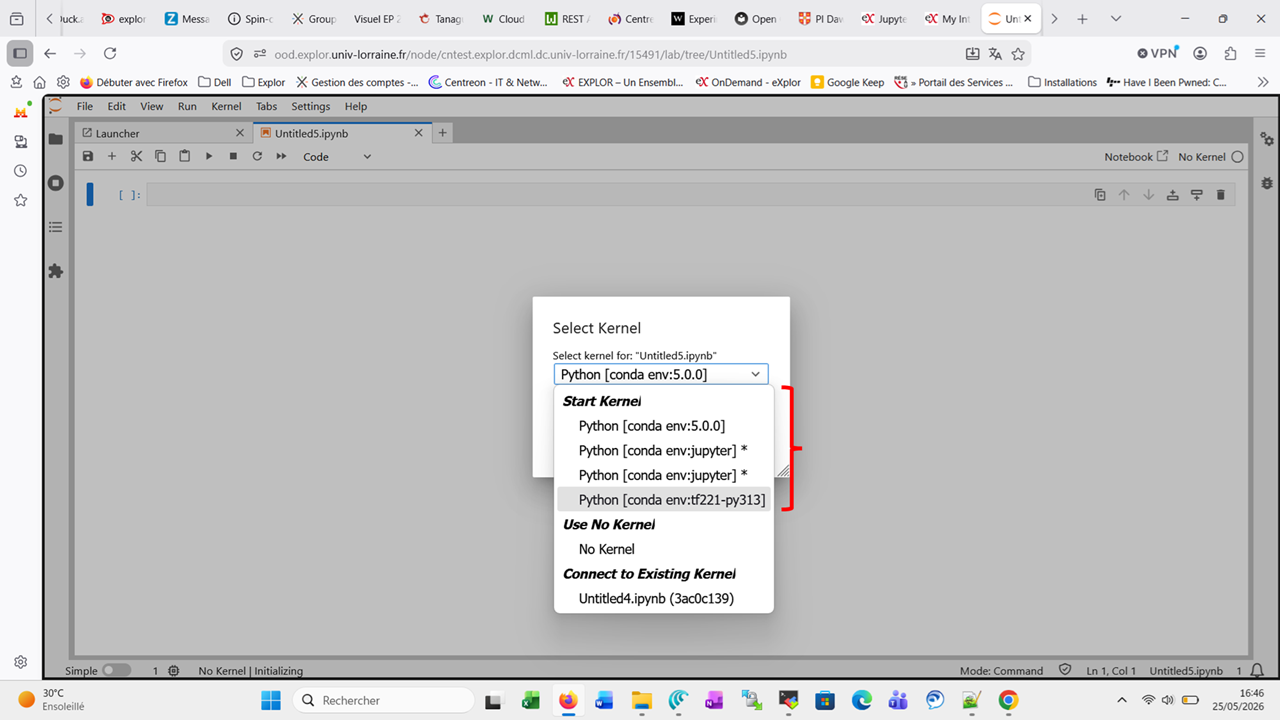This screenshot has width=1280, height=720.
Task: Delete cell with the trash icon
Action: (1220, 195)
